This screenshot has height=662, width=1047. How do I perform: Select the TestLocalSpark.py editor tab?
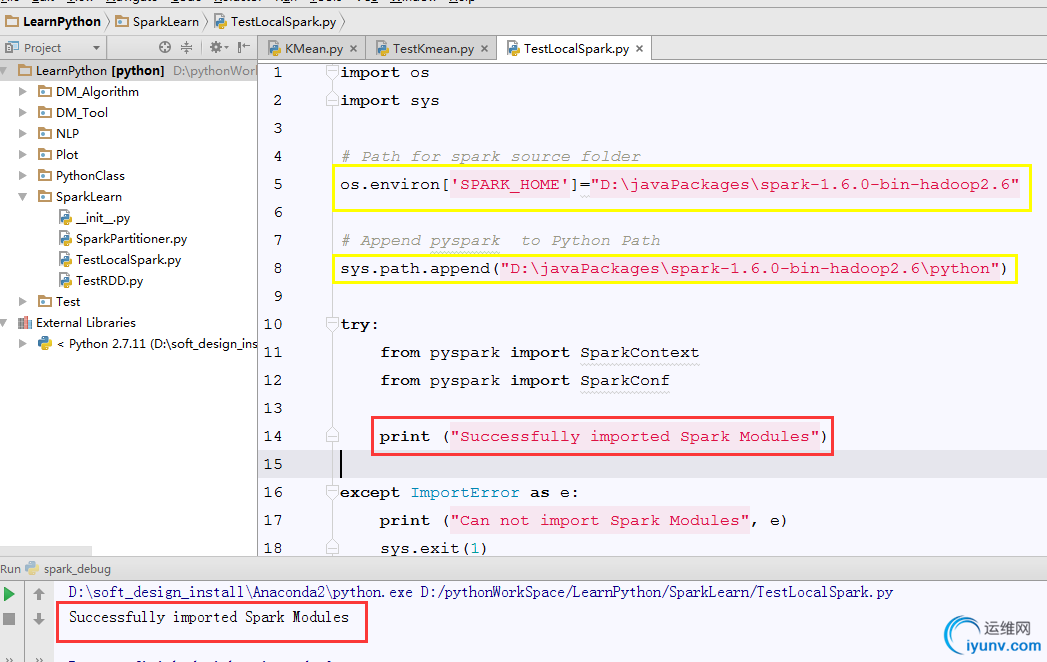pyautogui.click(x=574, y=49)
